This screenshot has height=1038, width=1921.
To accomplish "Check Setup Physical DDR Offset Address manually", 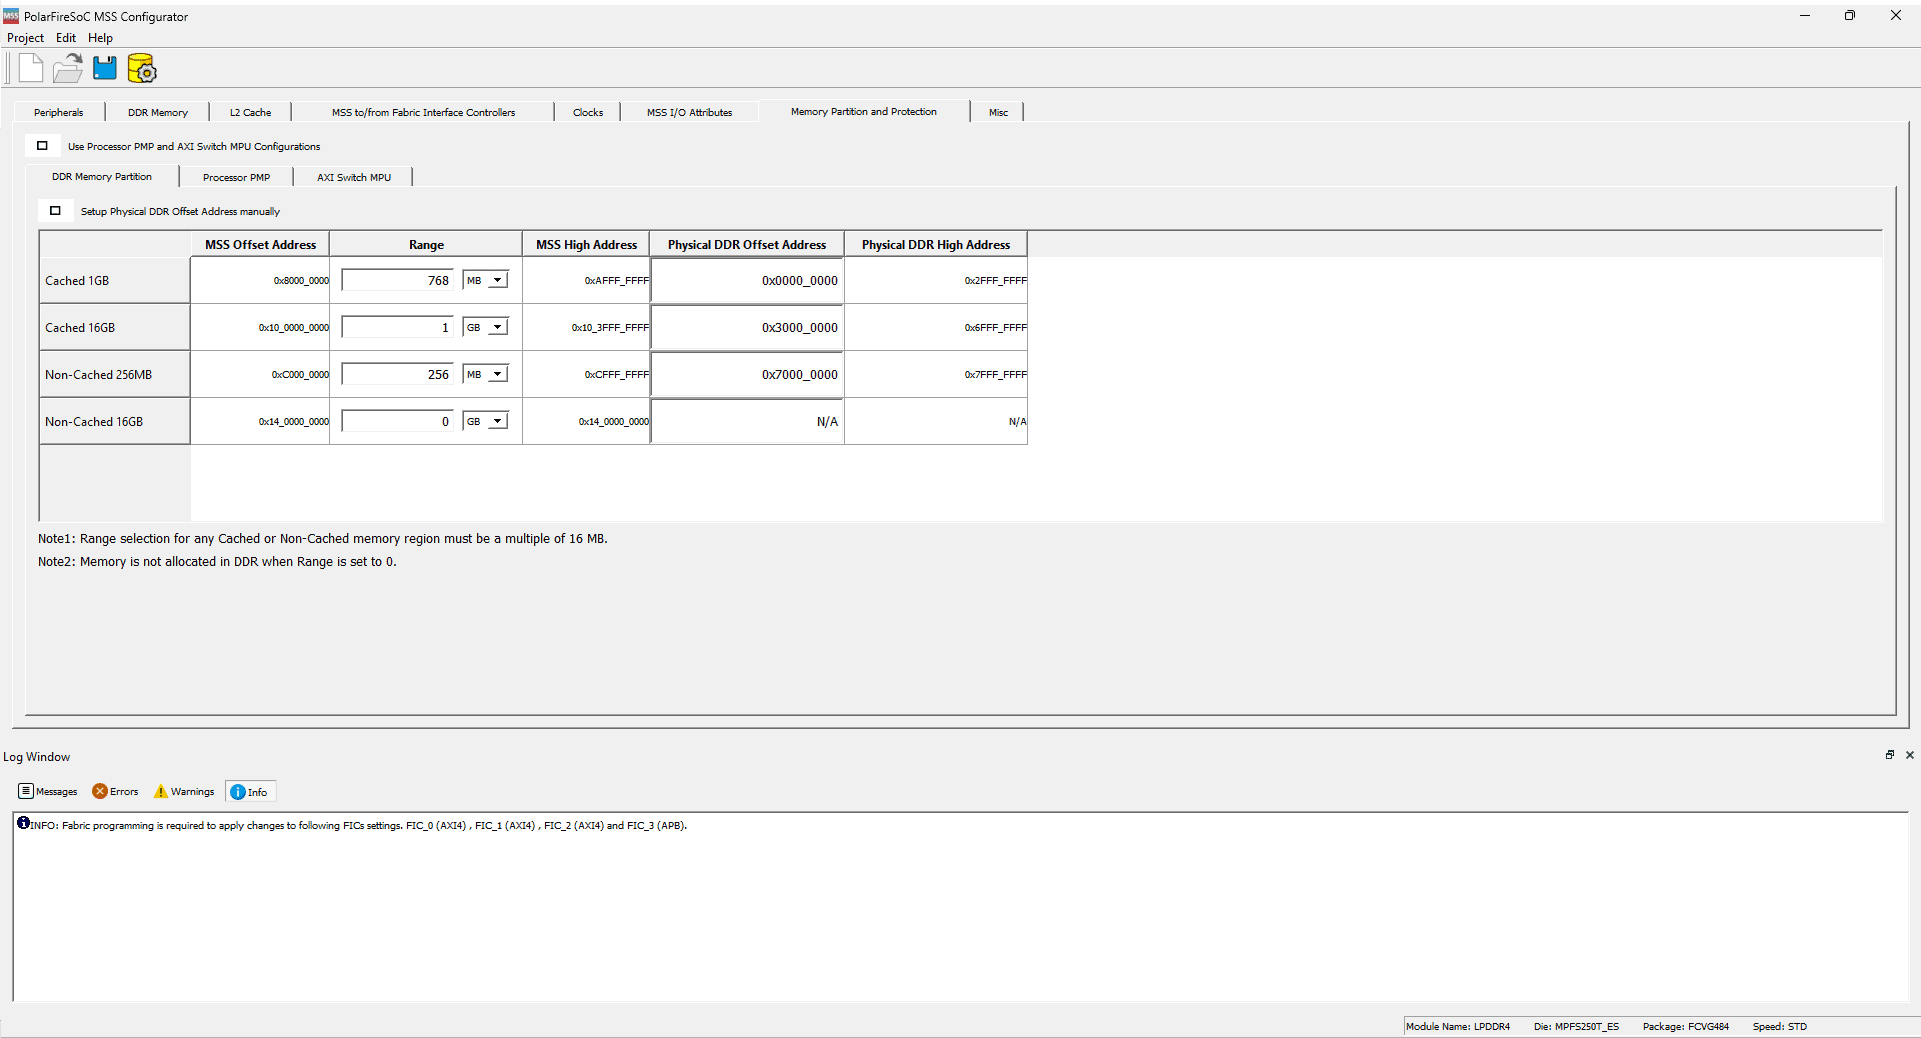I will 55,211.
